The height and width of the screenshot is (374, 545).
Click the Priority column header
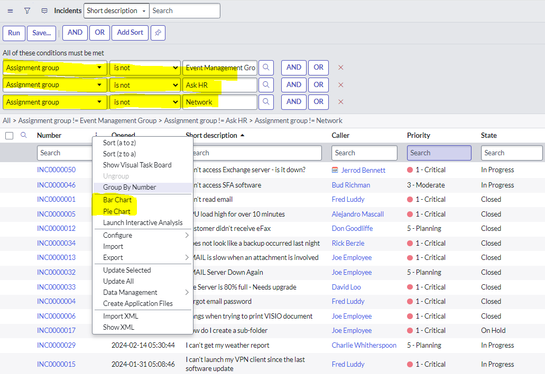pyautogui.click(x=418, y=135)
